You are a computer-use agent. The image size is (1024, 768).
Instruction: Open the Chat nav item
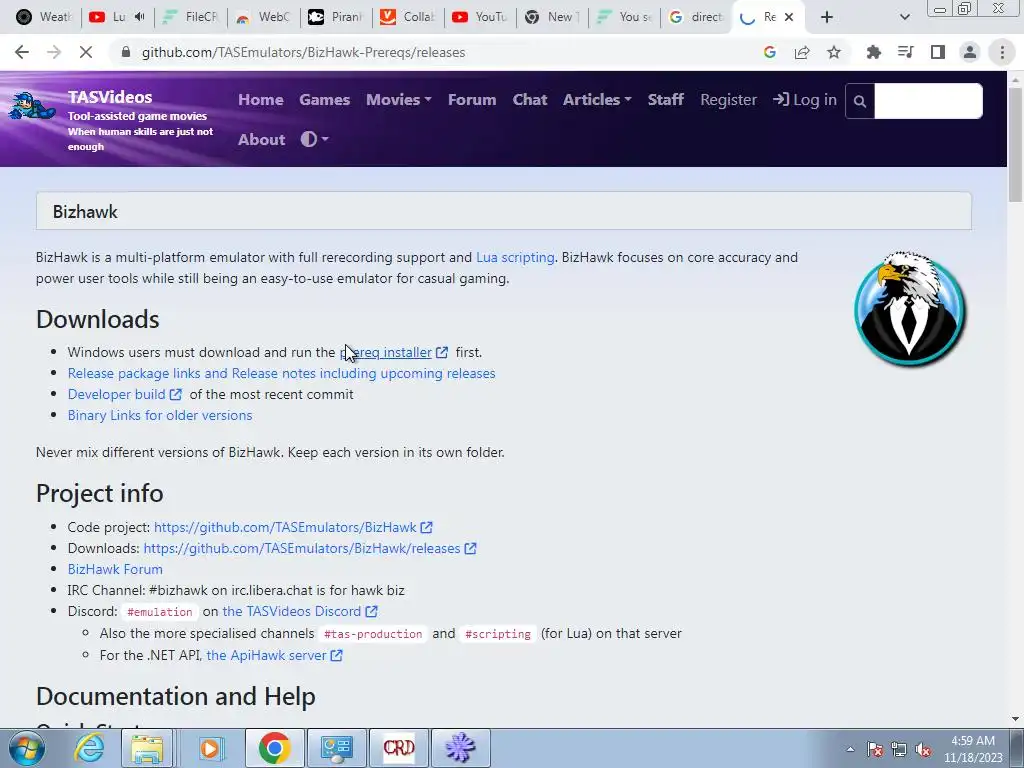tap(530, 100)
